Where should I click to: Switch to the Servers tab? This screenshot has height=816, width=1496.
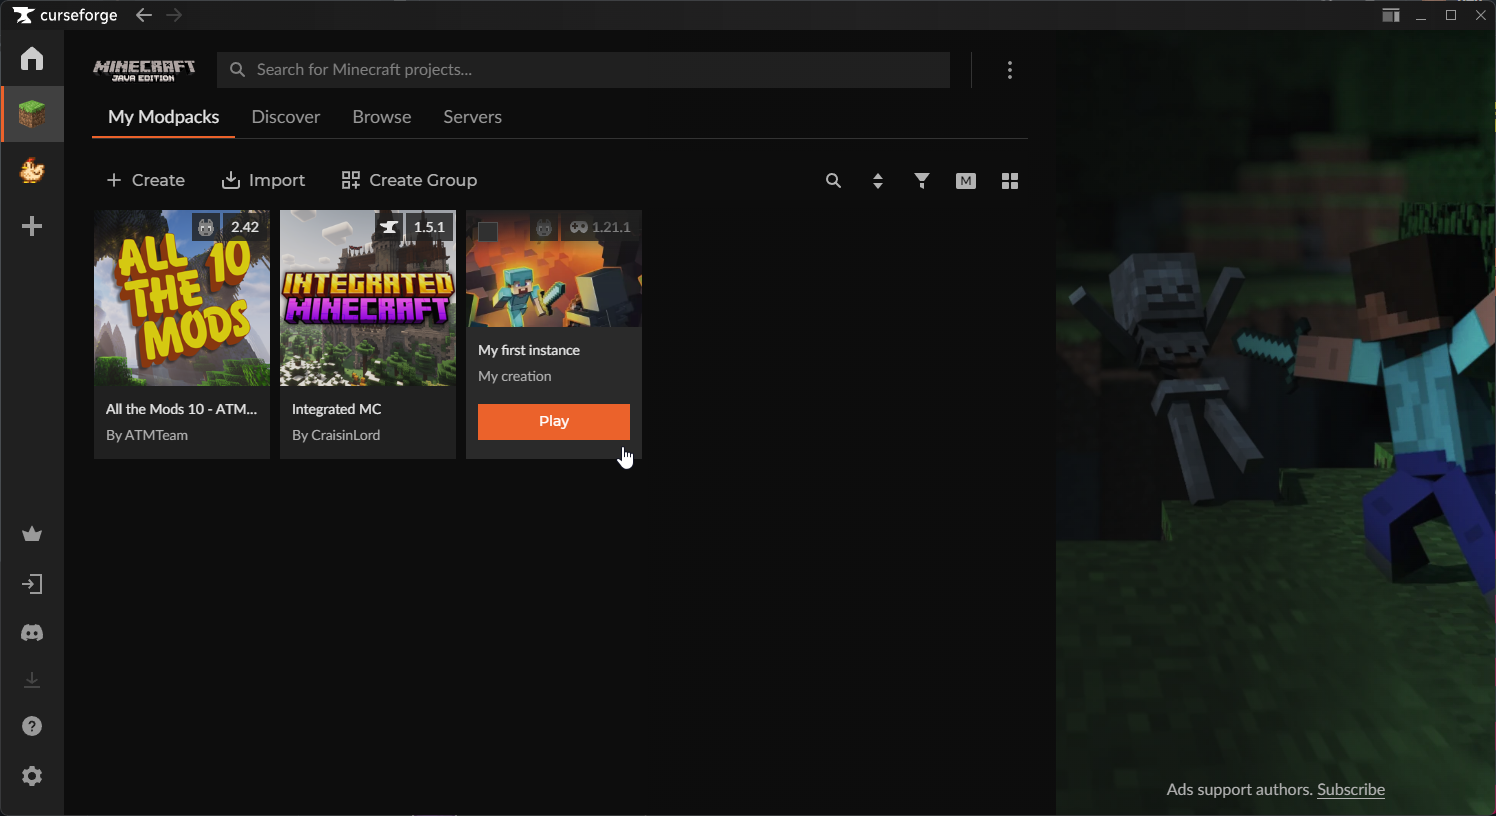[473, 117]
